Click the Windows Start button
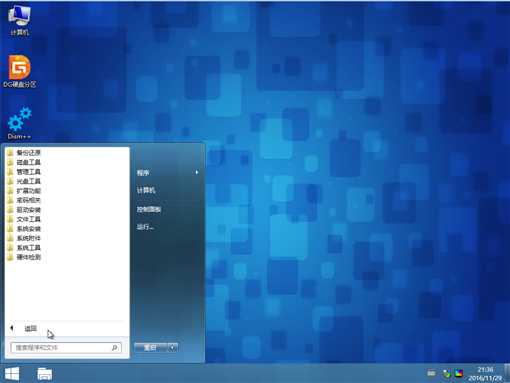The image size is (510, 383). tap(12, 374)
